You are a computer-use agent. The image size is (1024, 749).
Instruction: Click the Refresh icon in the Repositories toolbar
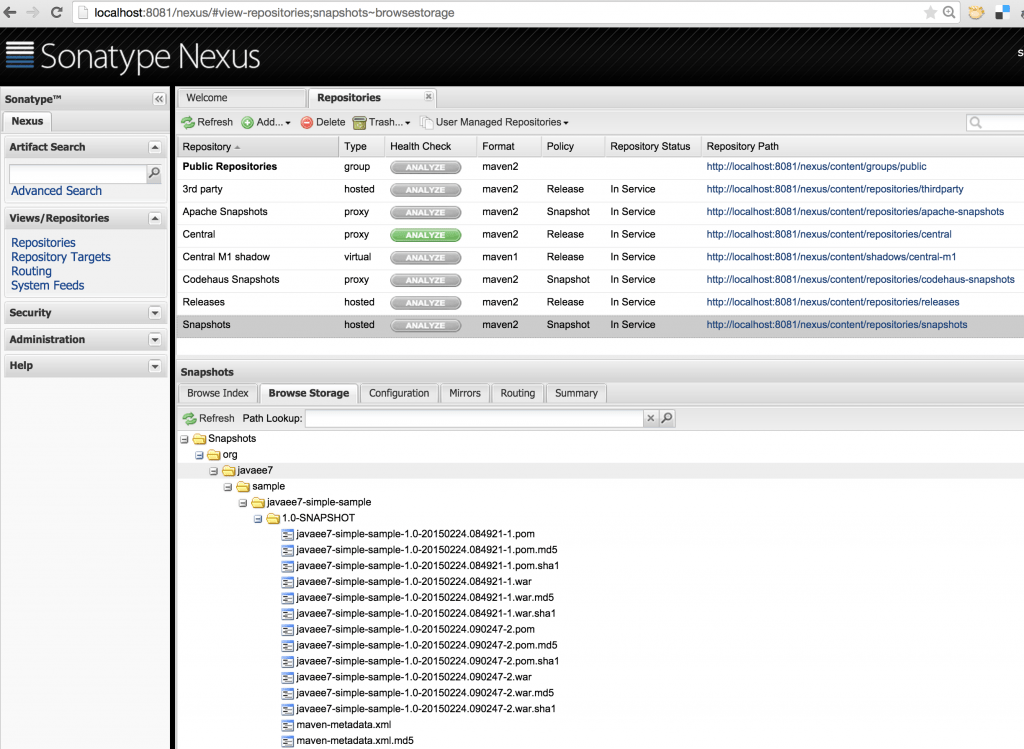click(190, 121)
